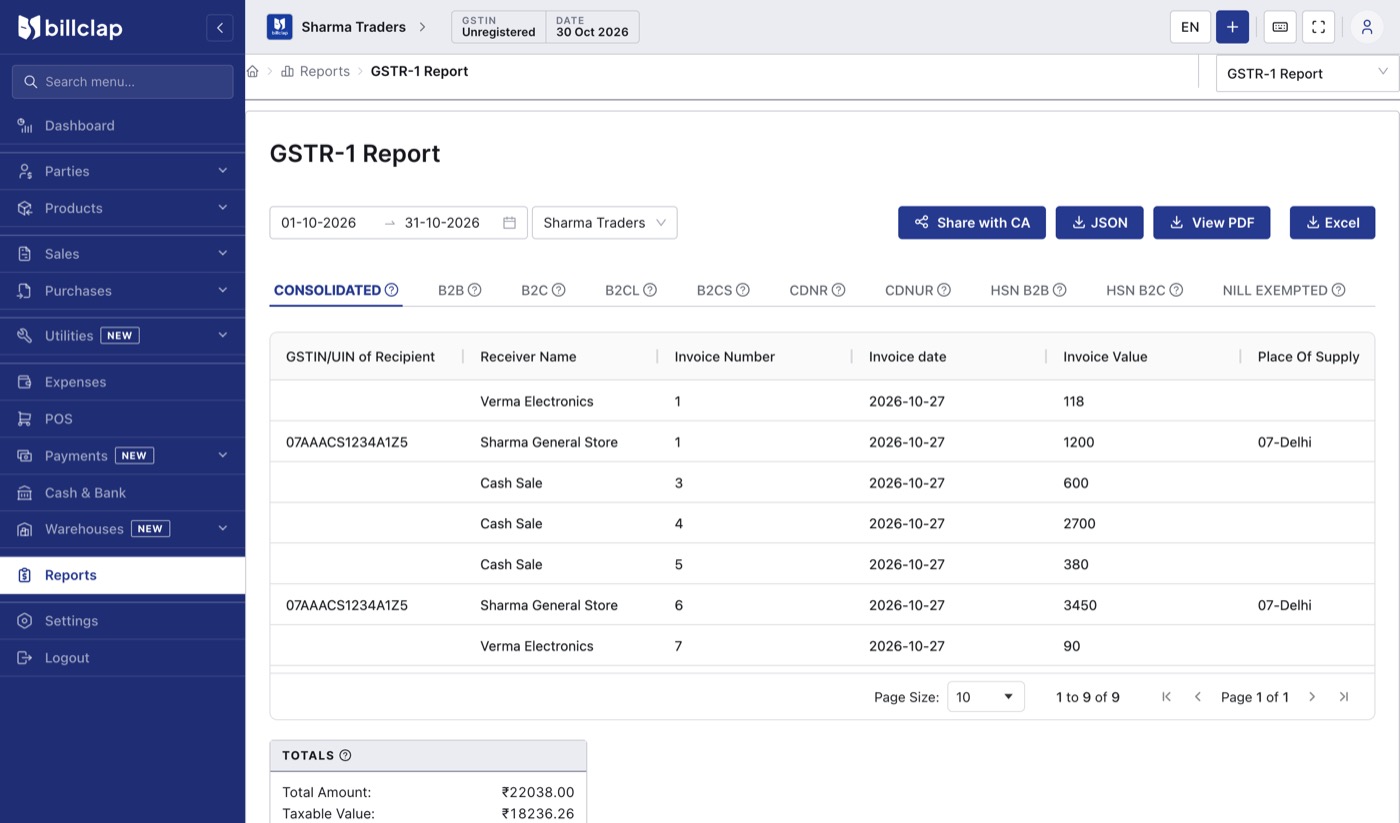Open the GSTR-1 Report type dropdown
Image resolution: width=1400 pixels, height=823 pixels.
pyautogui.click(x=1307, y=73)
